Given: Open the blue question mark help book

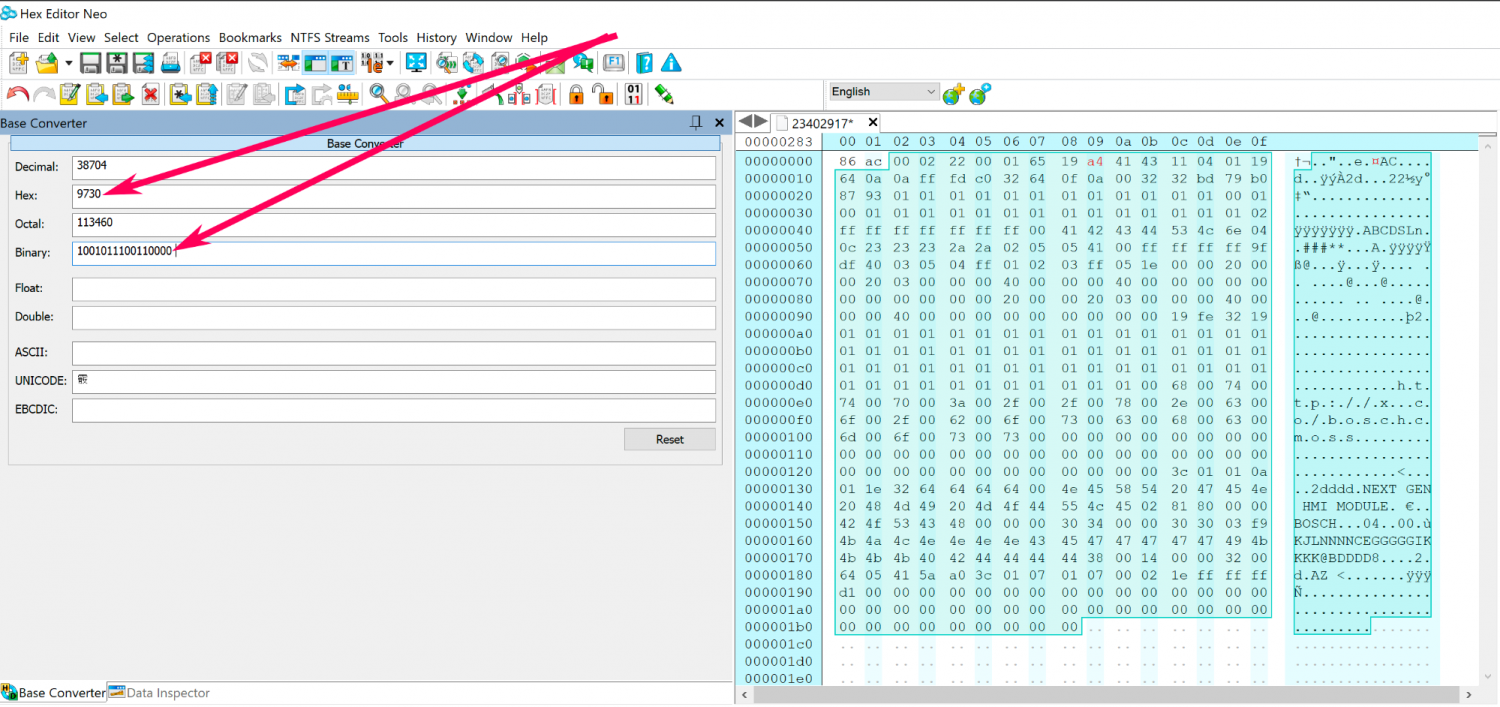Looking at the screenshot, I should click(x=645, y=63).
